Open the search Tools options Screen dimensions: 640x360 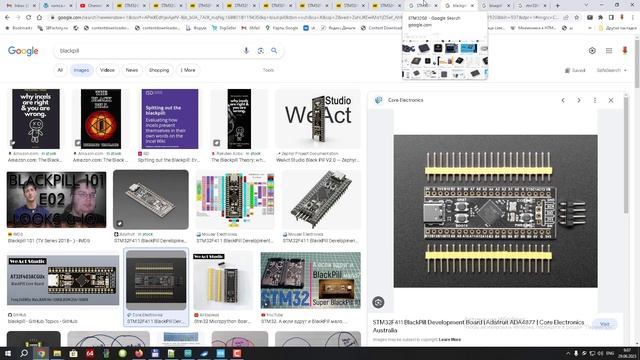pos(268,70)
